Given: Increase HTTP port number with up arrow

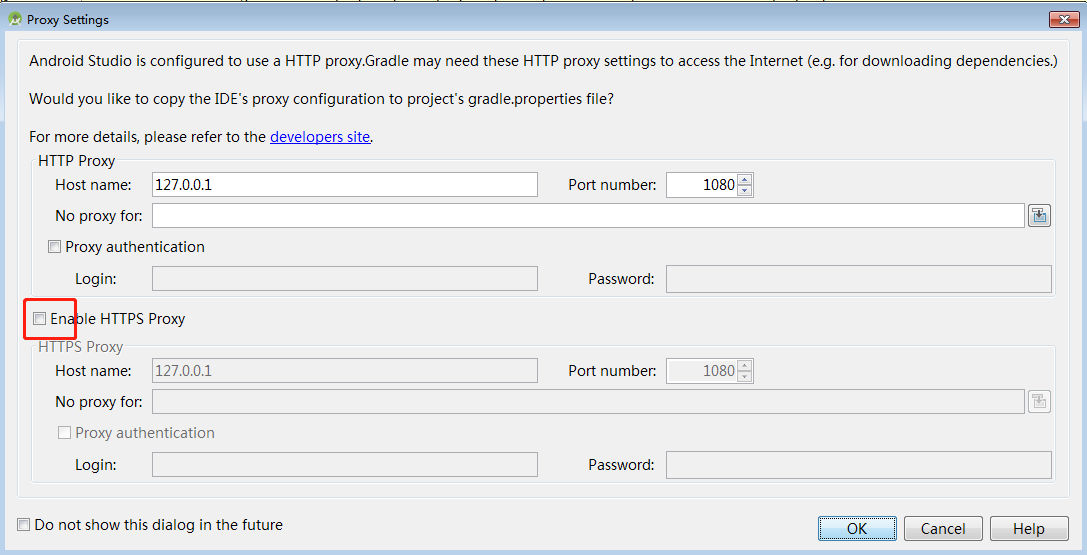Looking at the screenshot, I should (x=745, y=179).
